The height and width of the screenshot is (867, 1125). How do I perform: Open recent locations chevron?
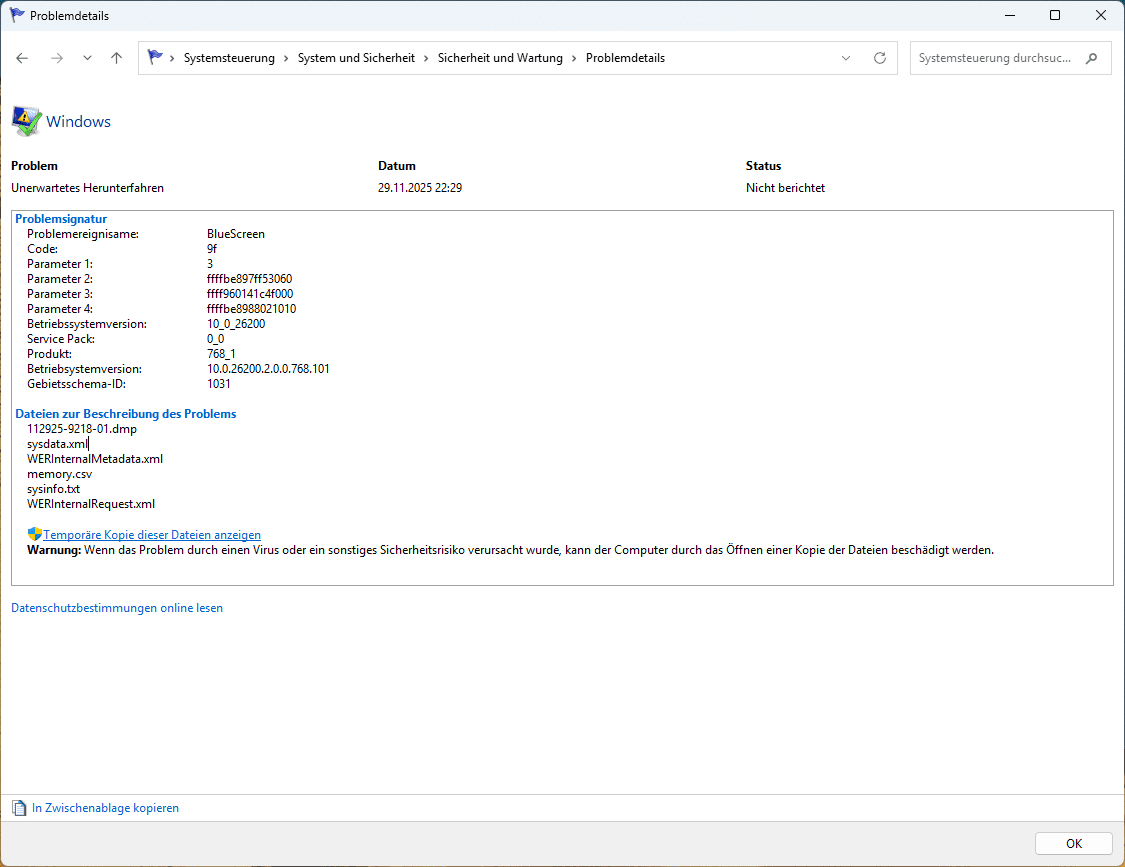point(87,58)
